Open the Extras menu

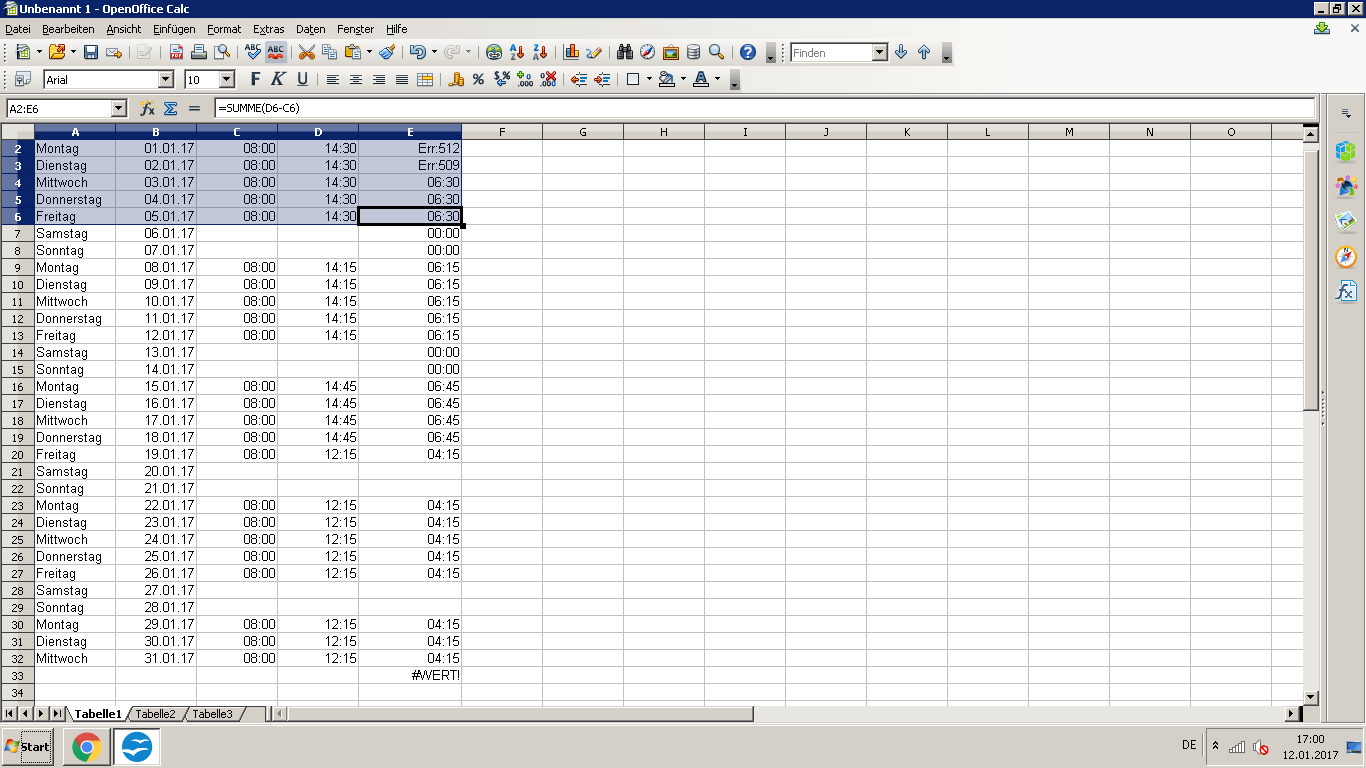click(269, 29)
